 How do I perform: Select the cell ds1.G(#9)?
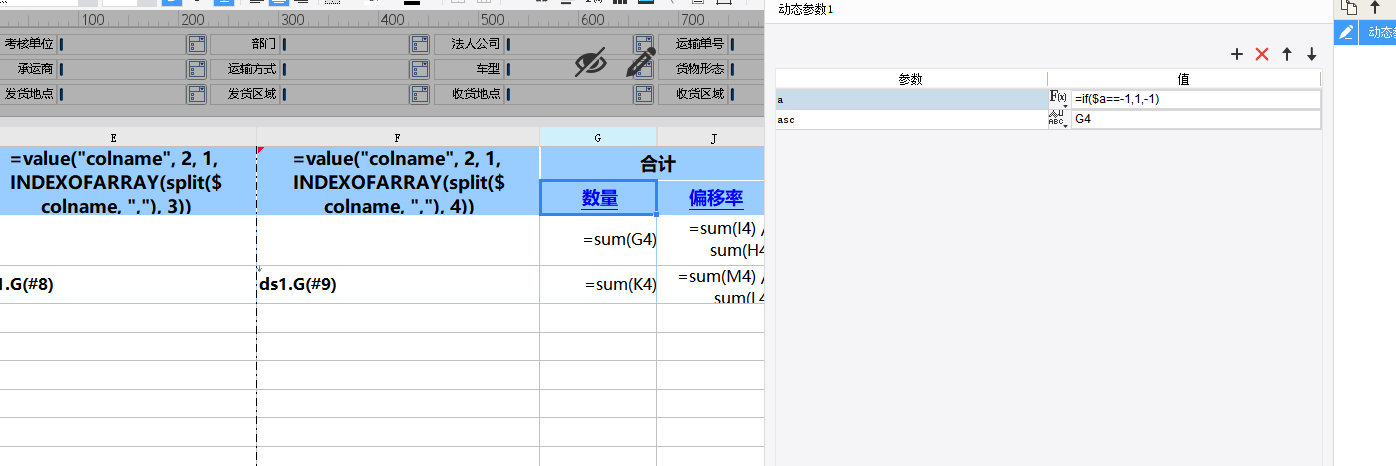tap(398, 285)
